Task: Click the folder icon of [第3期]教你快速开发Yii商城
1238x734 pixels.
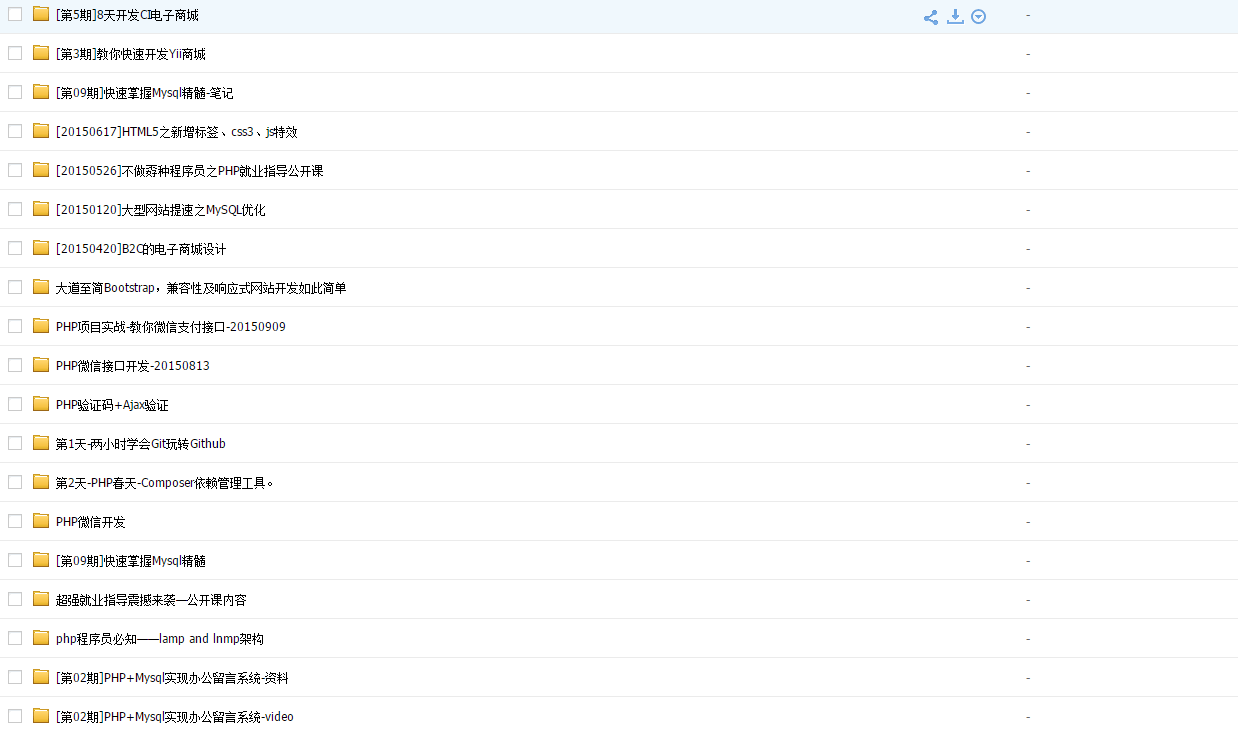Action: click(41, 53)
